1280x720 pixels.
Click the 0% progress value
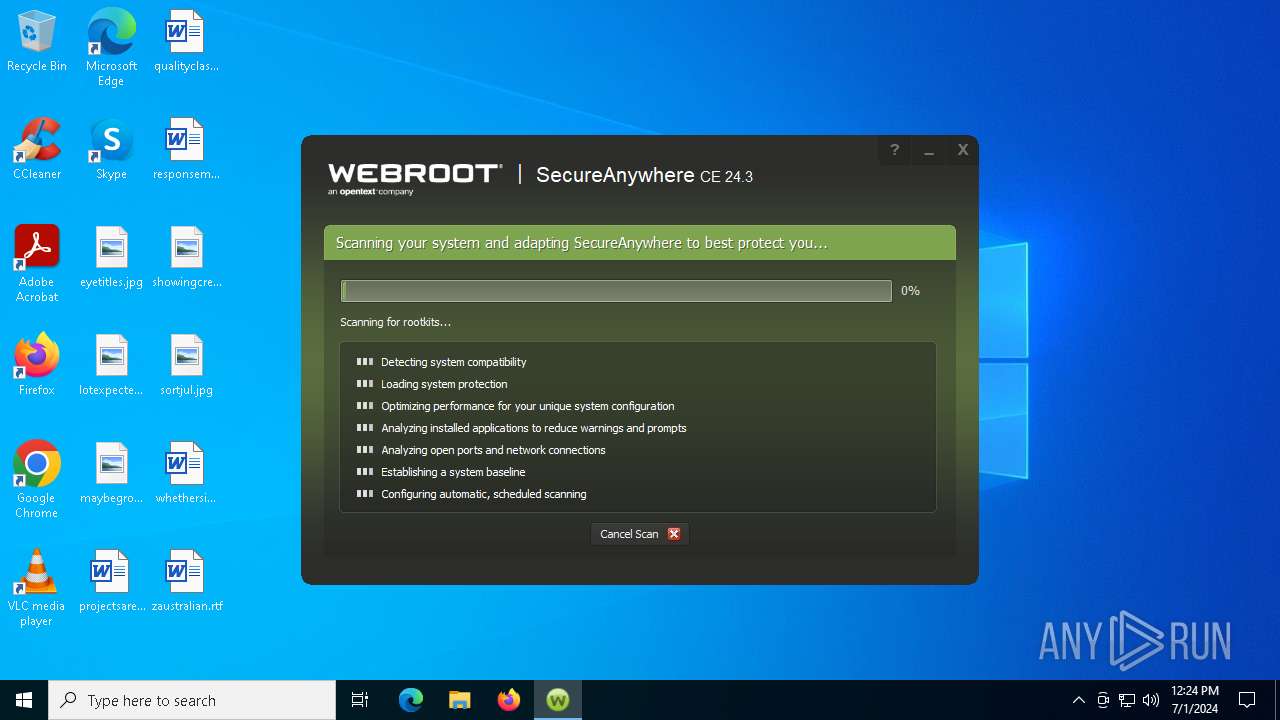[910, 291]
